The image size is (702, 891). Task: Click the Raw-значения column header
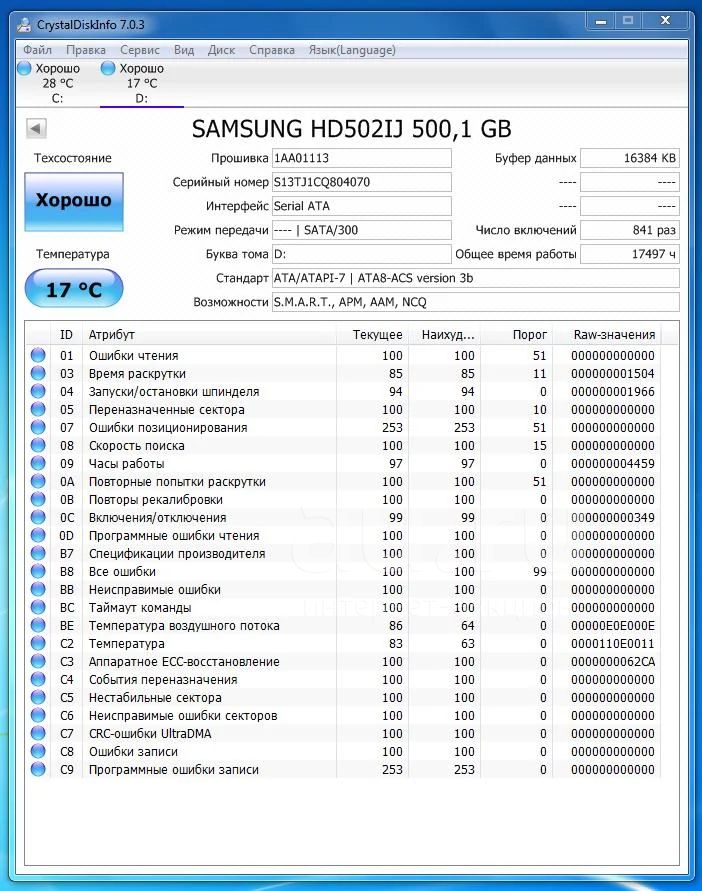[607, 335]
